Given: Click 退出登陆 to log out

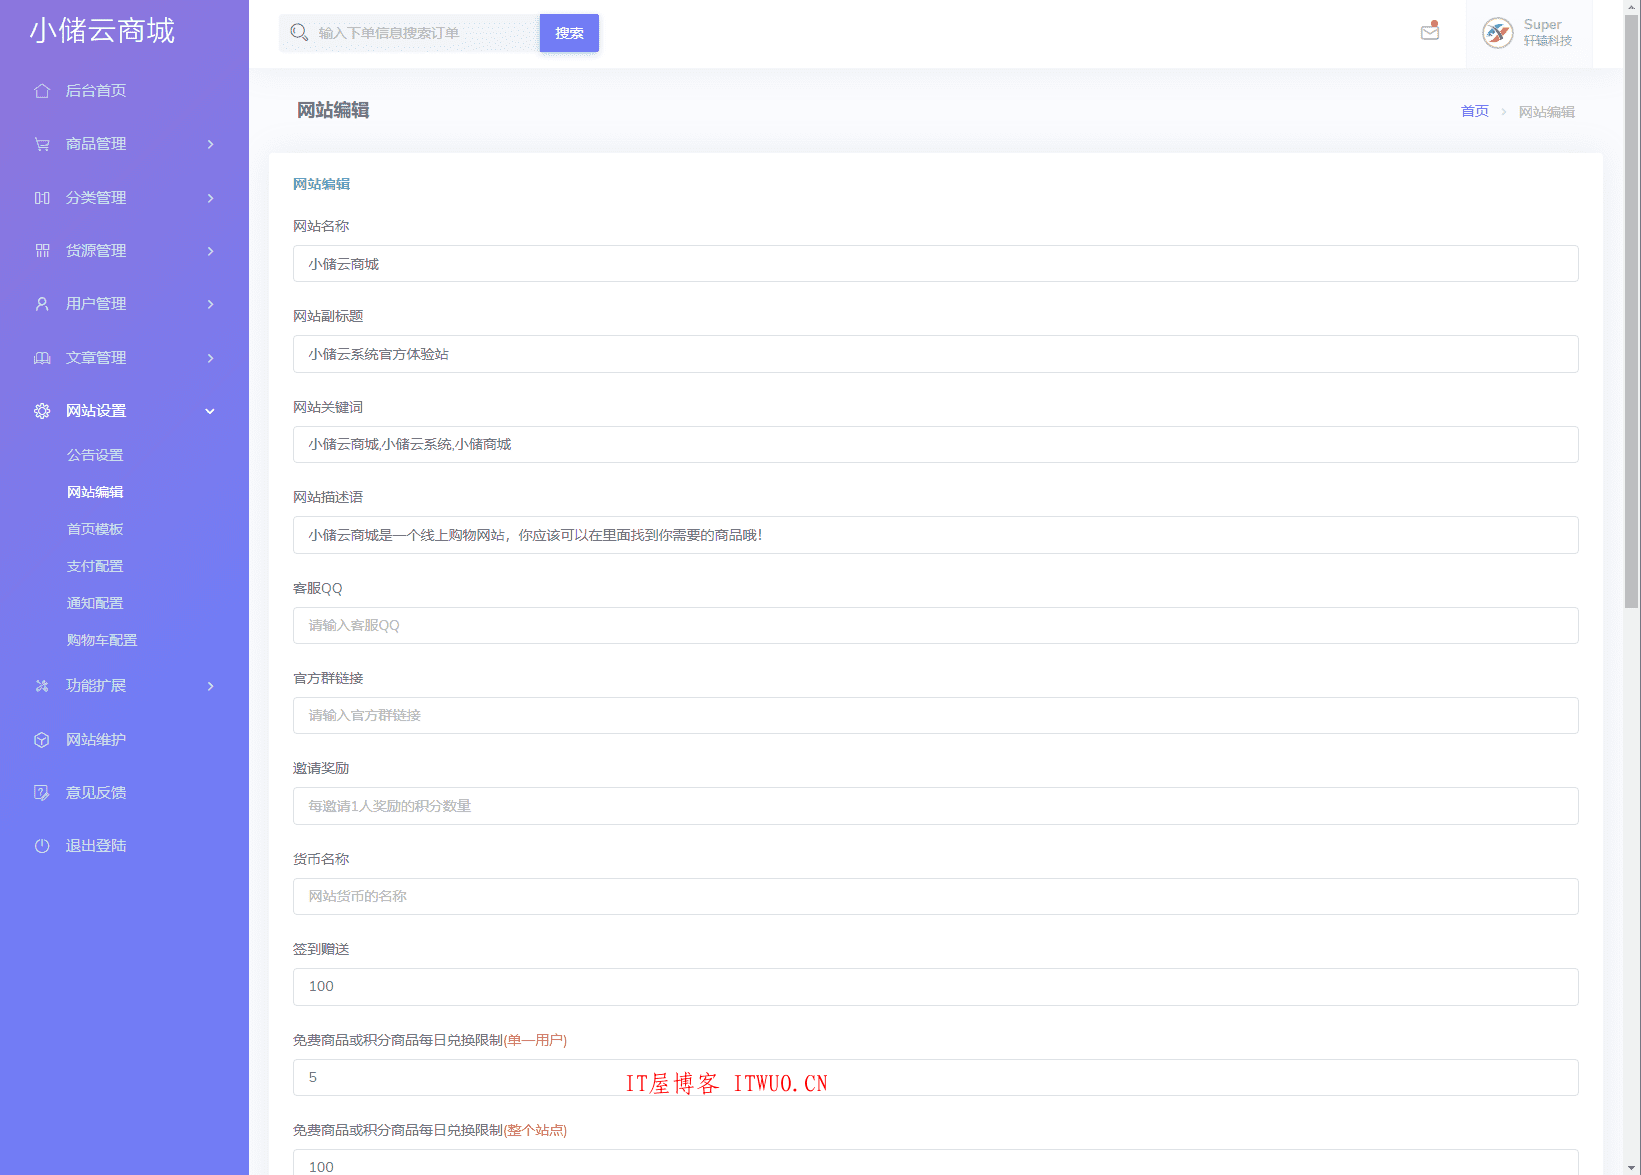Looking at the screenshot, I should coord(96,846).
